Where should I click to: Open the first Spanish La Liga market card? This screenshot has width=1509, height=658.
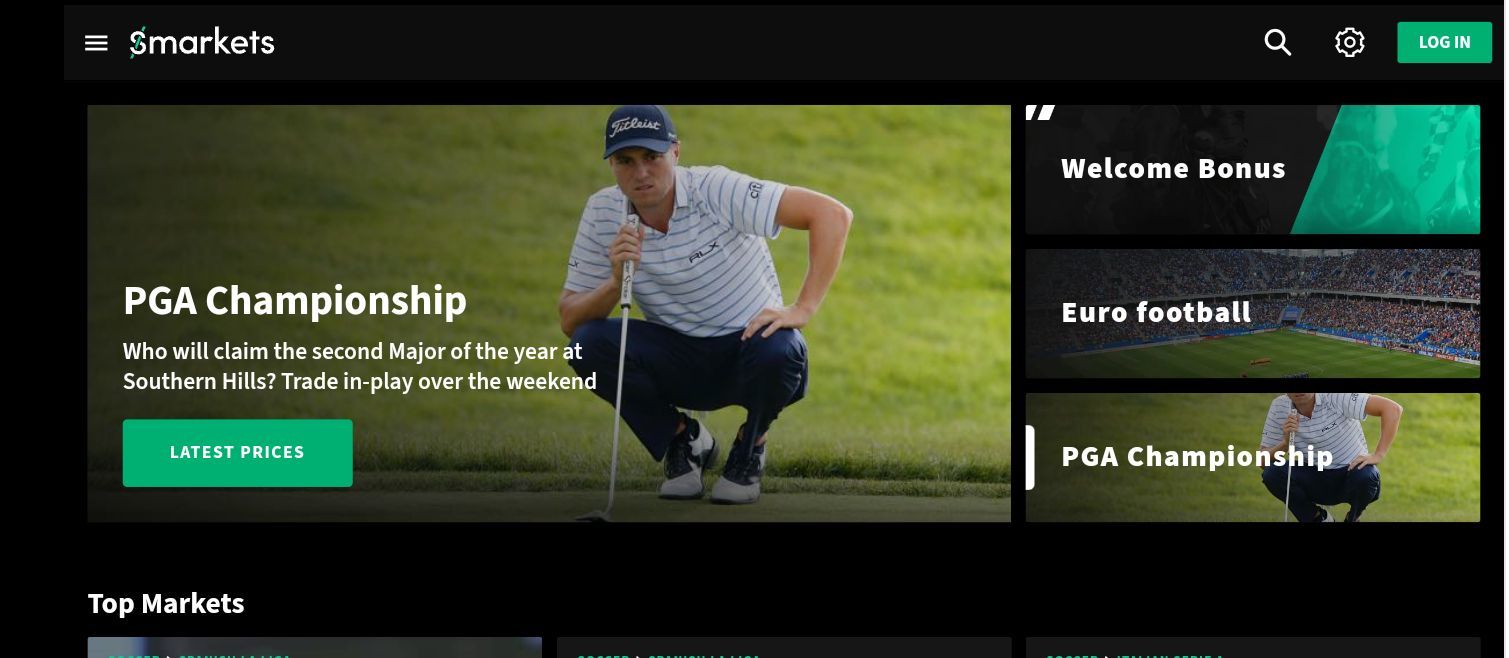314,648
